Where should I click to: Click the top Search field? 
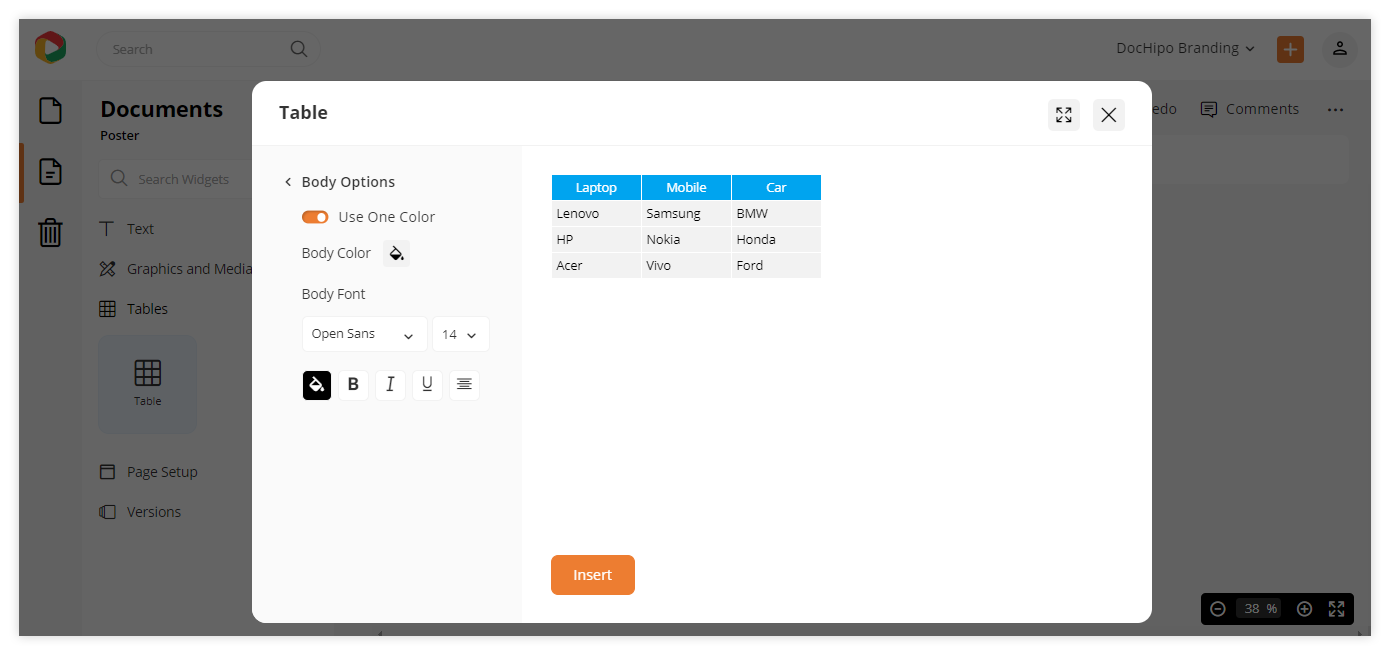(x=208, y=49)
